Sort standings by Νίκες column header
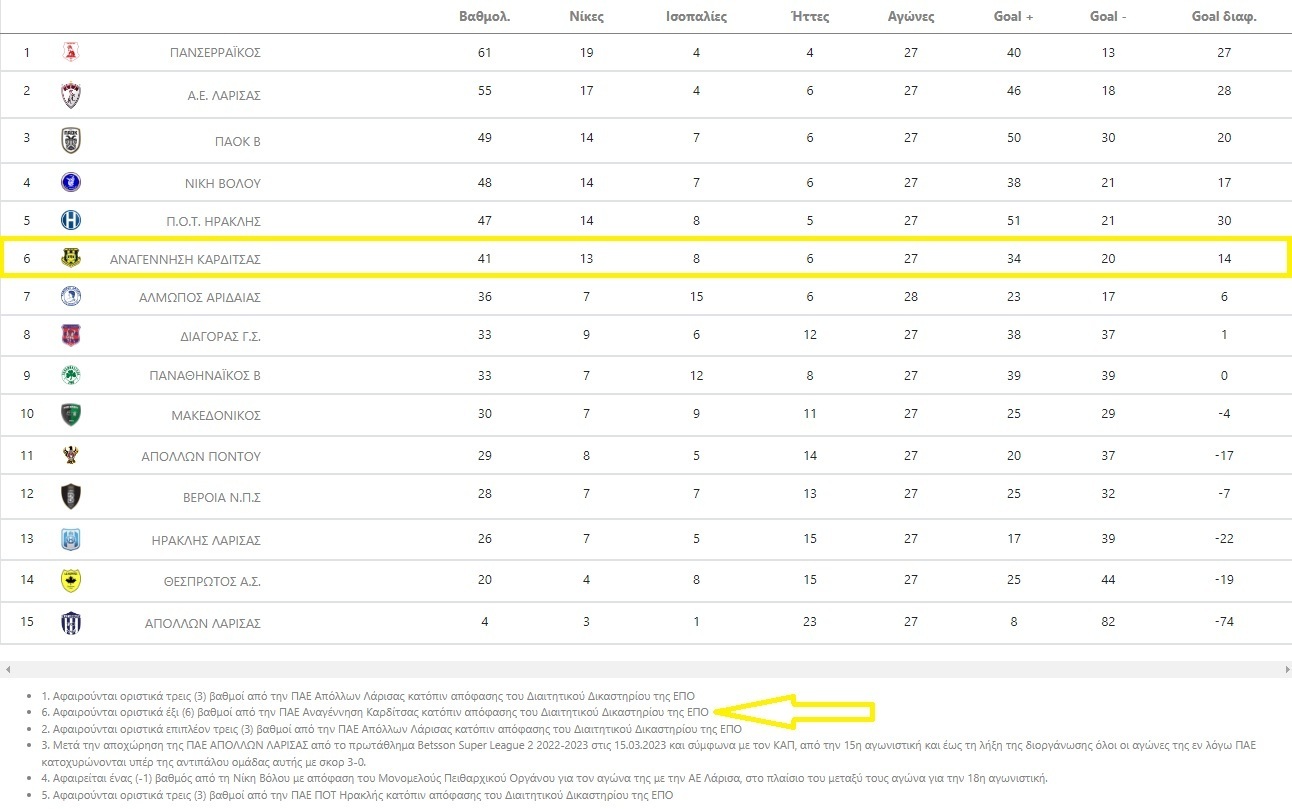 [x=586, y=17]
